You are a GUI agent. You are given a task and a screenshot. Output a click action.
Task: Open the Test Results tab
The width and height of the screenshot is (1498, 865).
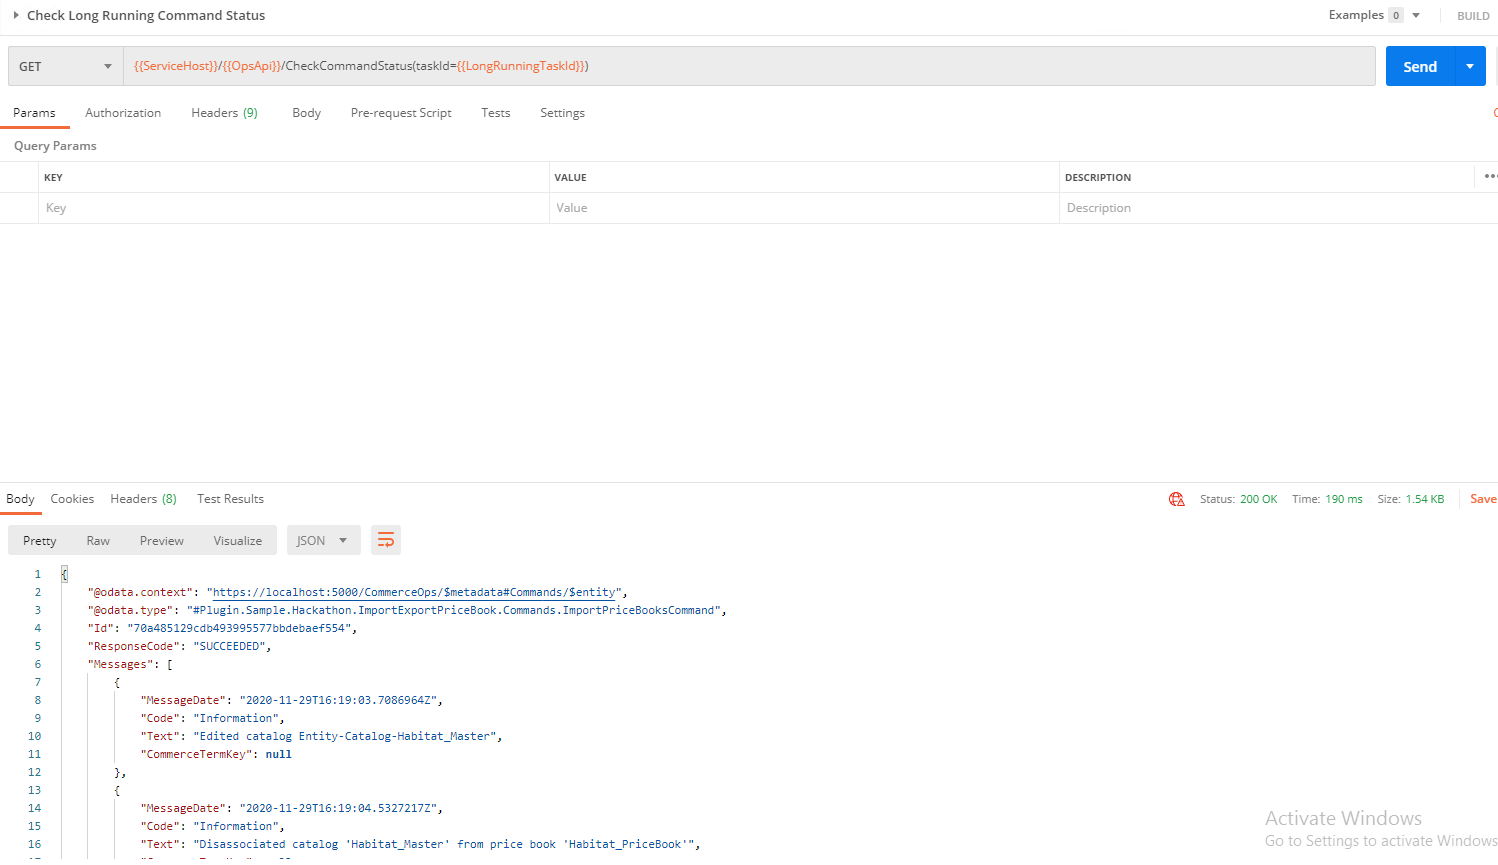[230, 499]
